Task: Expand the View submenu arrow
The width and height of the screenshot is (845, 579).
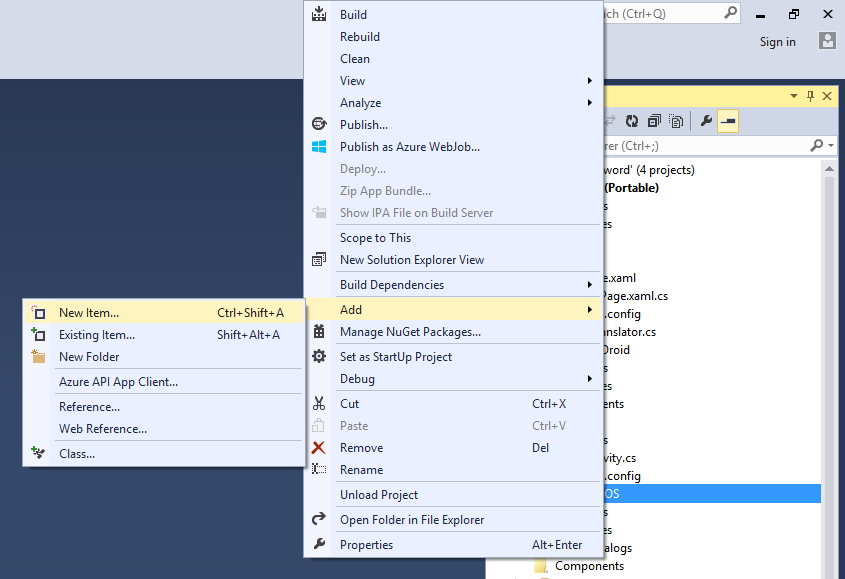Action: click(590, 81)
